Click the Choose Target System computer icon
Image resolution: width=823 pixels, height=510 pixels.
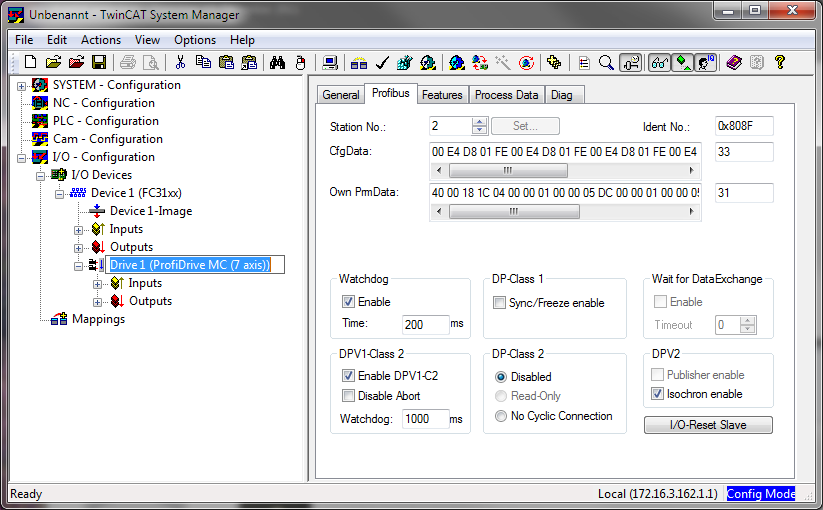coord(330,62)
